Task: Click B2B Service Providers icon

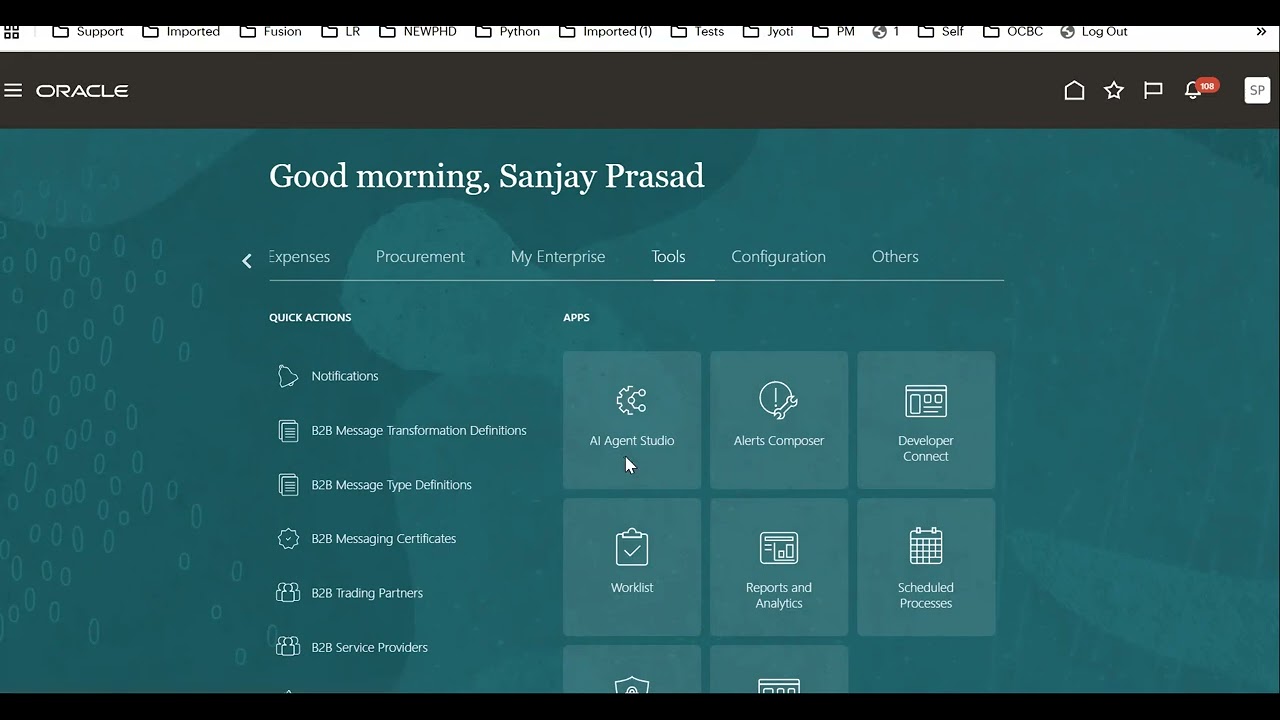Action: pos(288,647)
